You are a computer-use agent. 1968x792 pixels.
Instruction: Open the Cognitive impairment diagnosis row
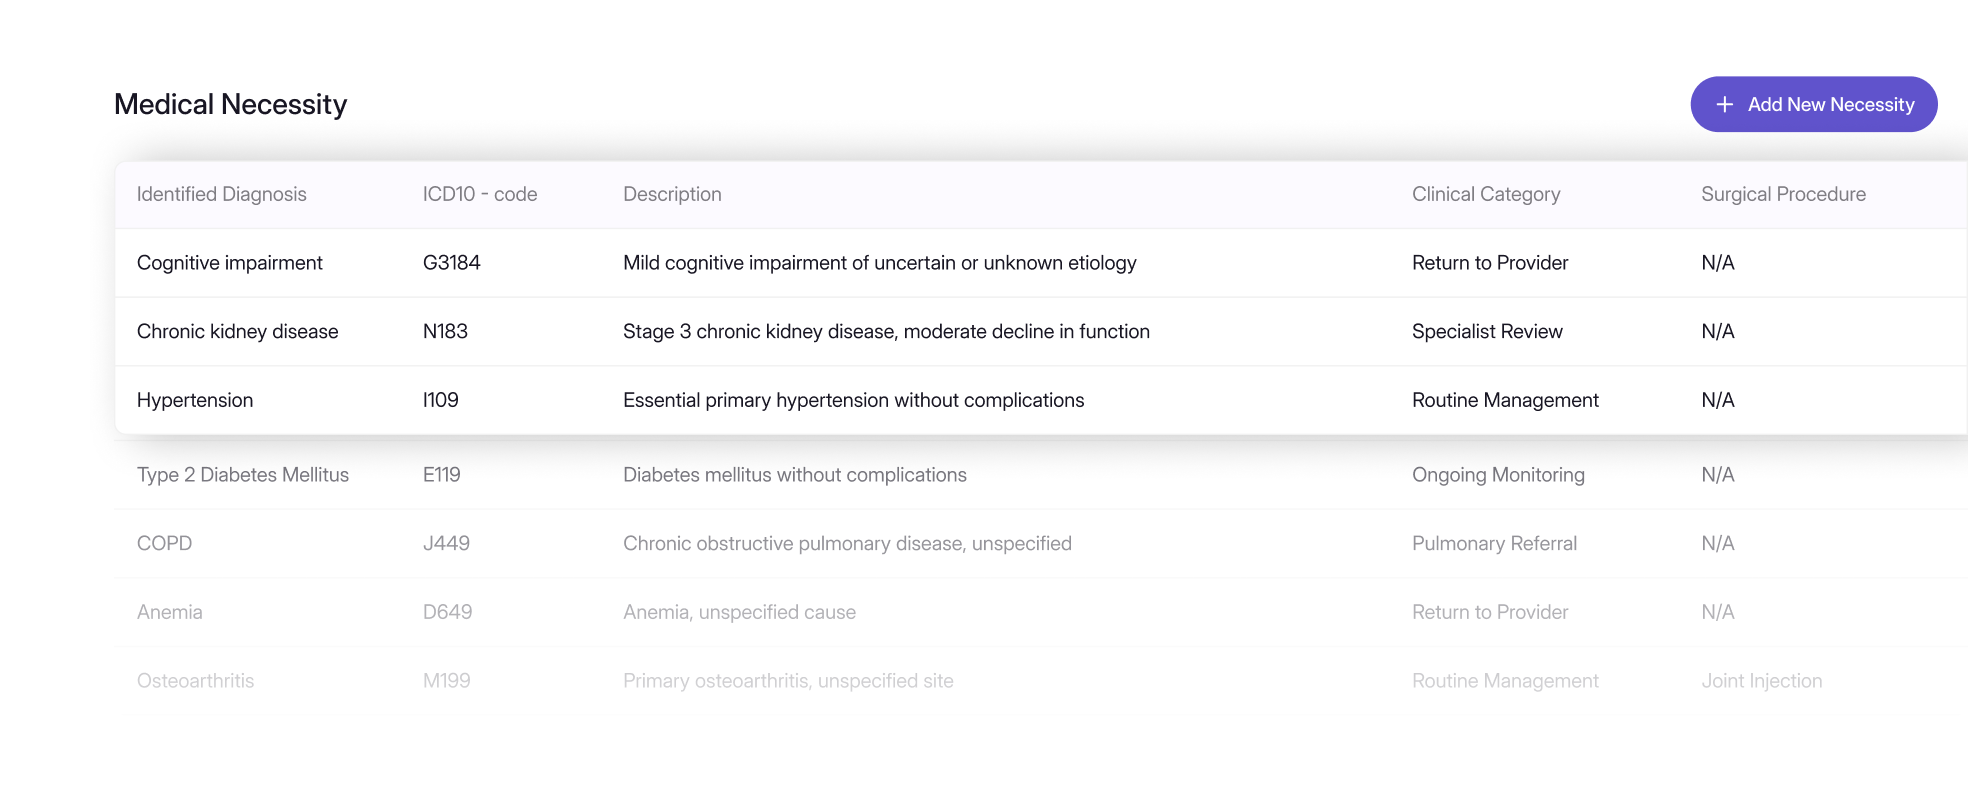[x=1041, y=263]
